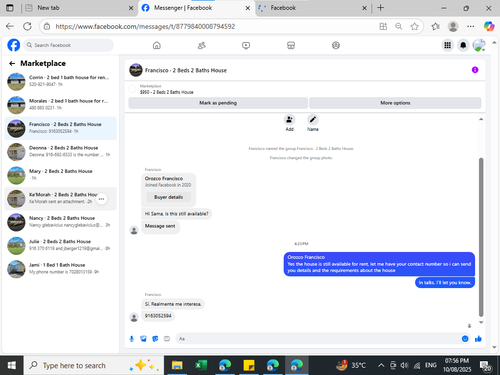The width and height of the screenshot is (500, 375).
Task: Click the Name pencil edit icon
Action: pos(313,119)
